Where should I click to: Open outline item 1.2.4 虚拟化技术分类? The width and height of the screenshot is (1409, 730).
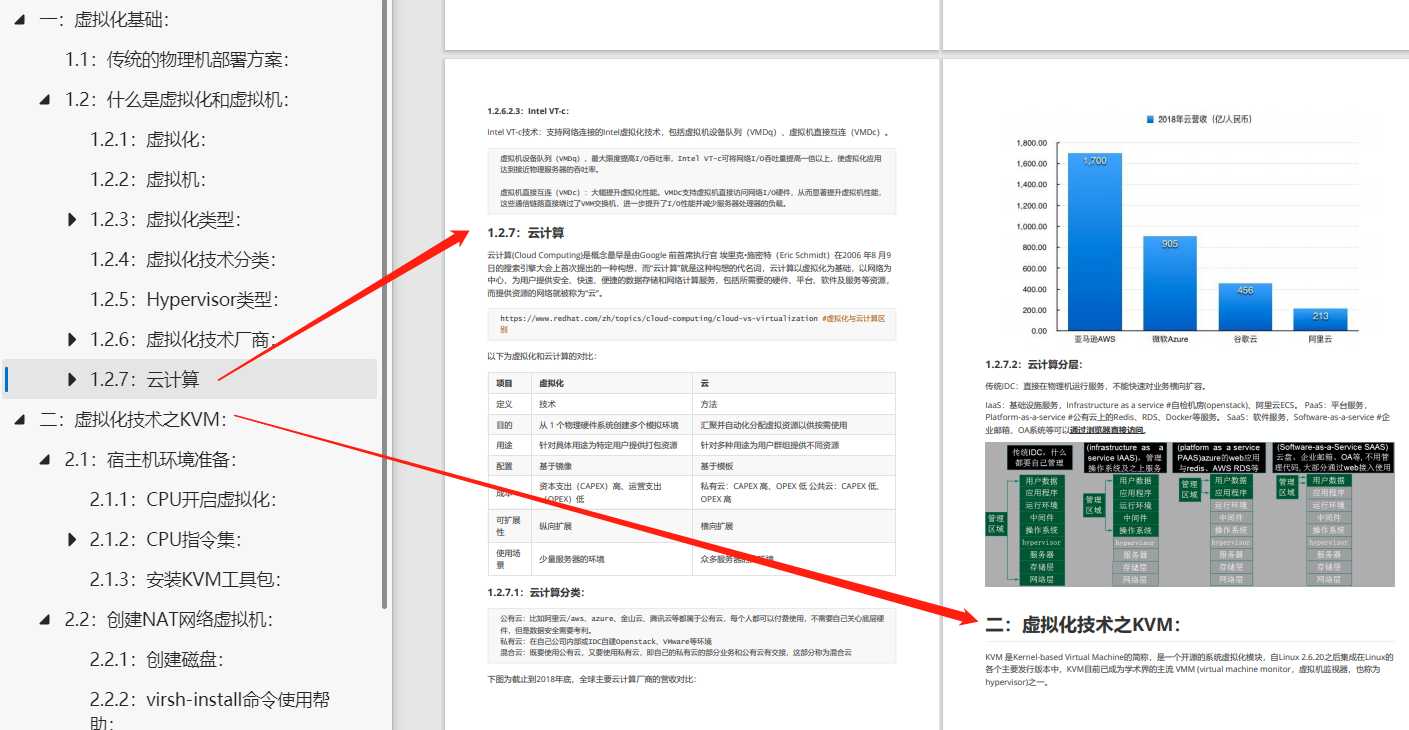pyautogui.click(x=183, y=260)
